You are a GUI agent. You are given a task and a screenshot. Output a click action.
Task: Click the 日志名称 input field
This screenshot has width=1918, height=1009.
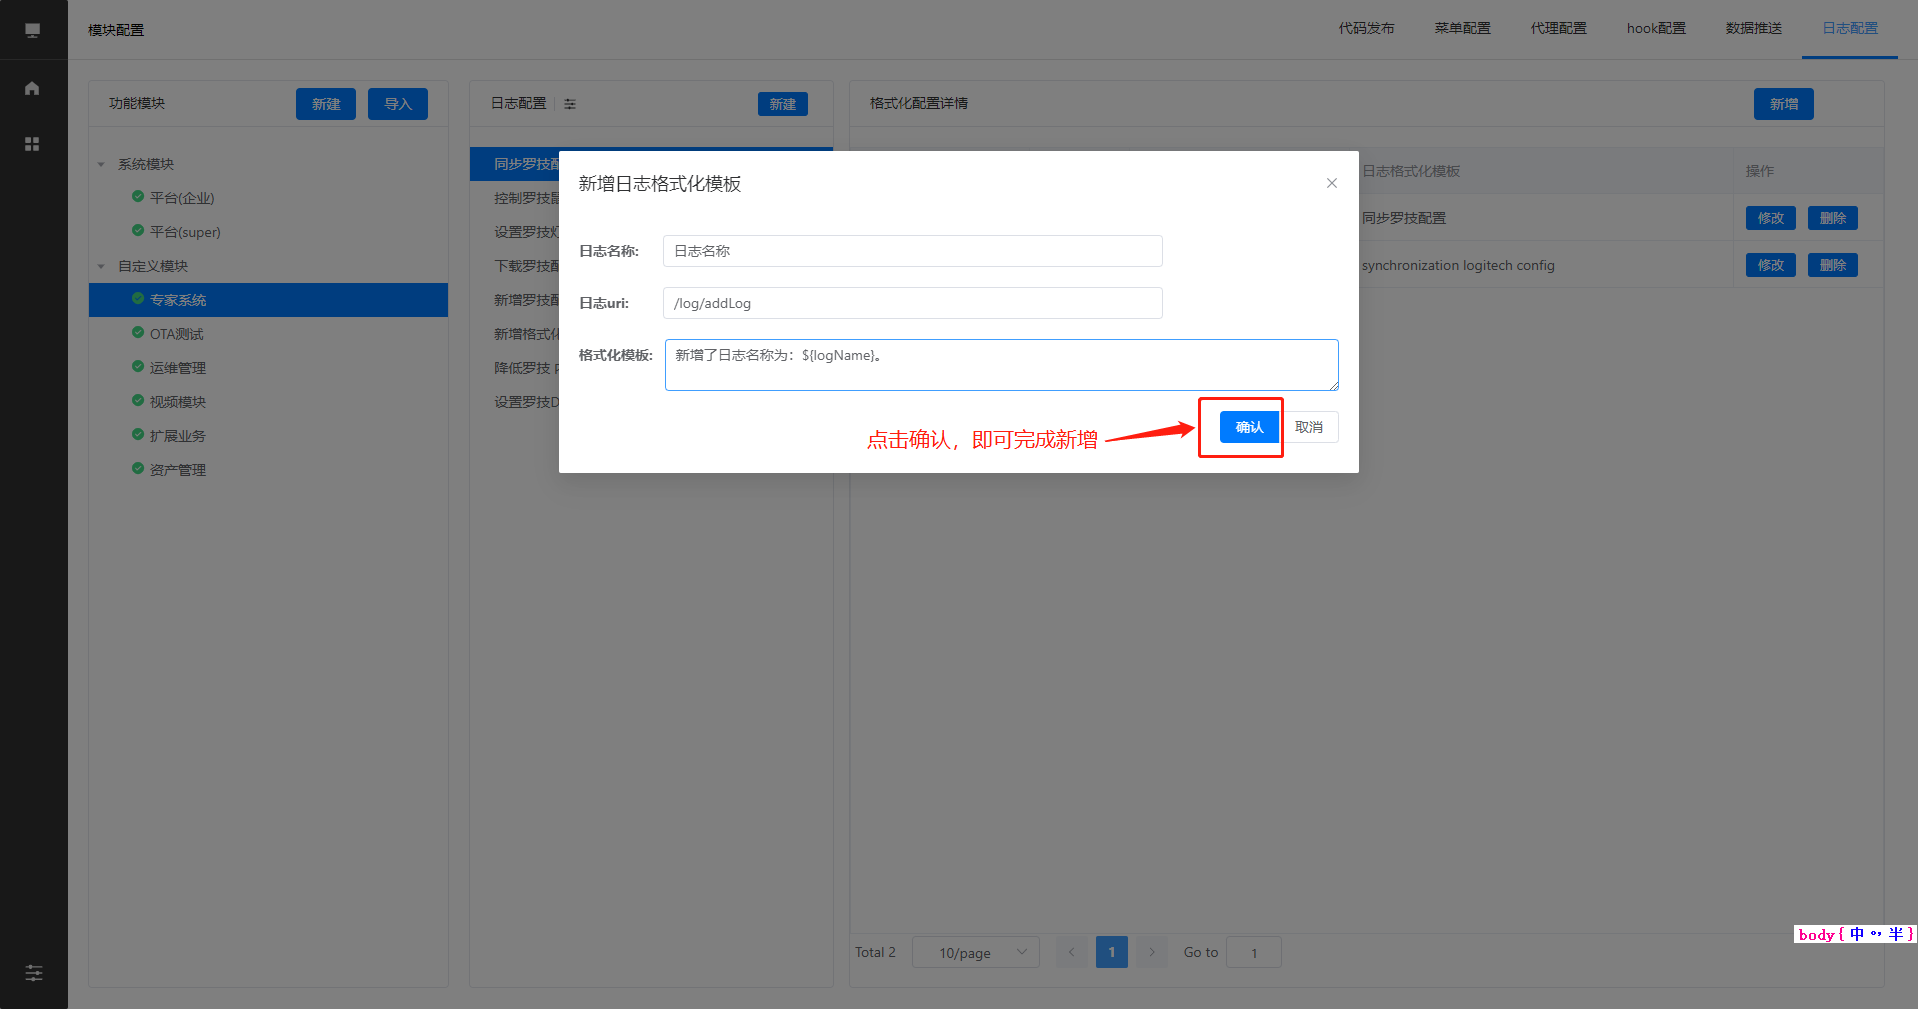pos(912,251)
